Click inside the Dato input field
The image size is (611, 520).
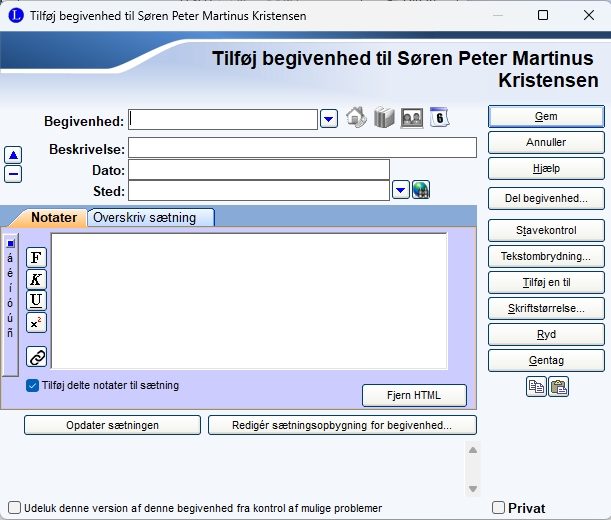click(x=258, y=170)
